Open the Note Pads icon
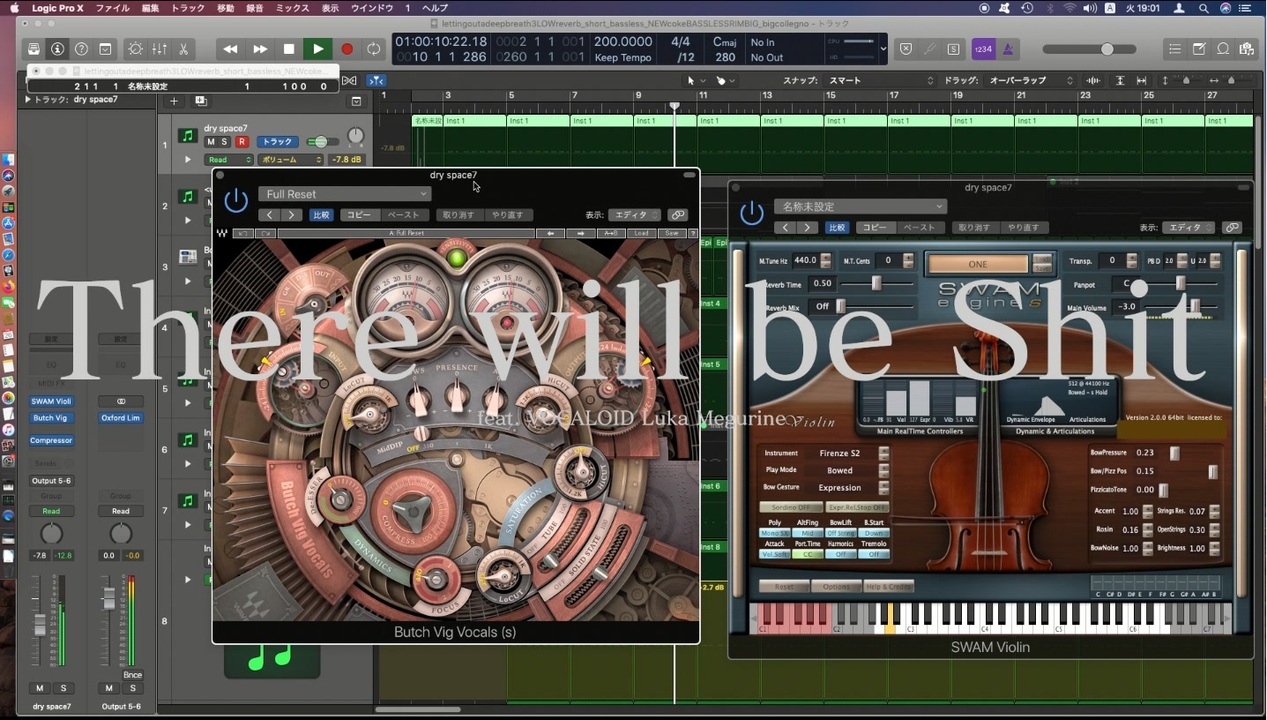 pyautogui.click(x=1199, y=49)
